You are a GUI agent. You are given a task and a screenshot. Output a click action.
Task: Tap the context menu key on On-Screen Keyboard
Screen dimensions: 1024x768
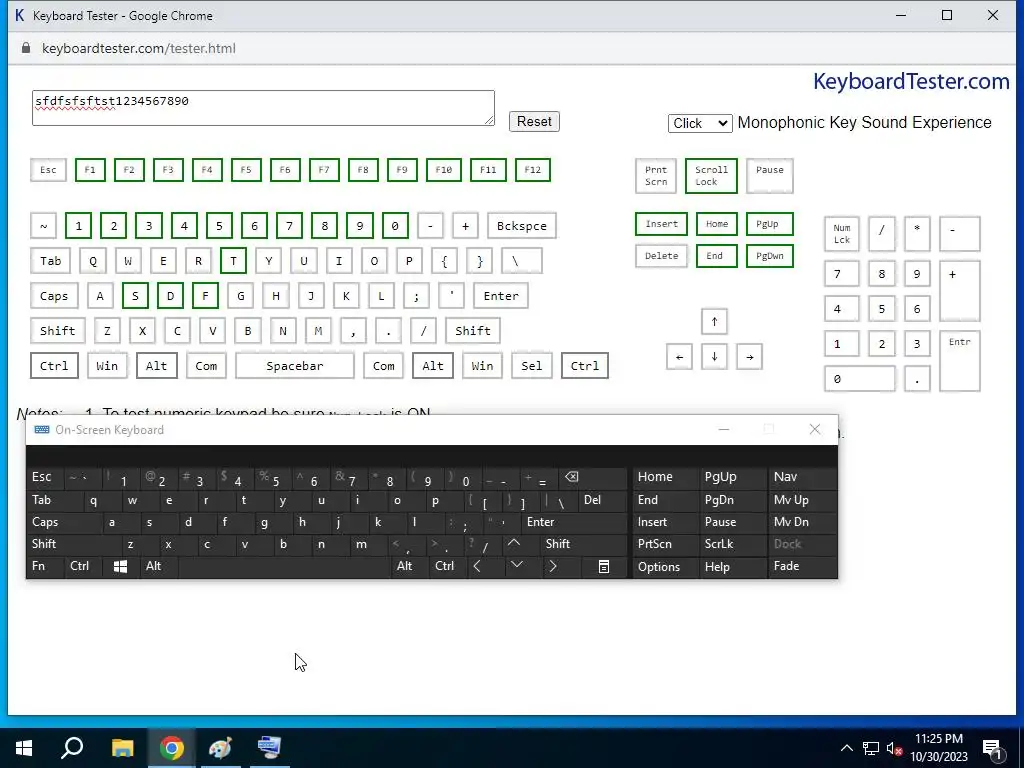tap(604, 566)
